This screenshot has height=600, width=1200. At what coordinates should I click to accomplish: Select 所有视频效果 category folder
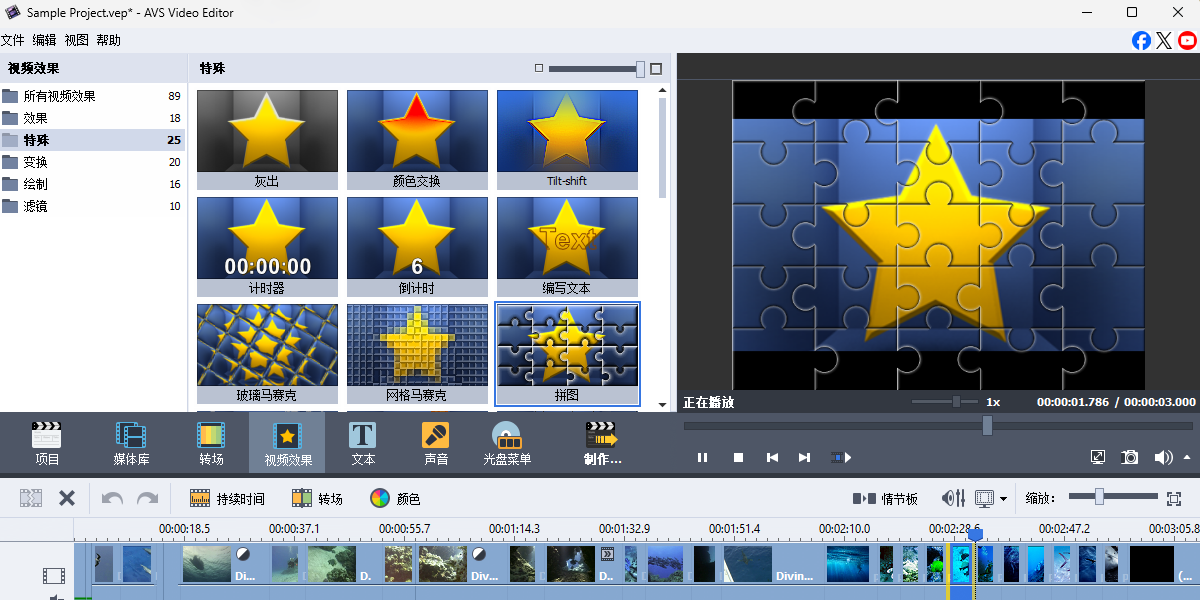coord(92,96)
